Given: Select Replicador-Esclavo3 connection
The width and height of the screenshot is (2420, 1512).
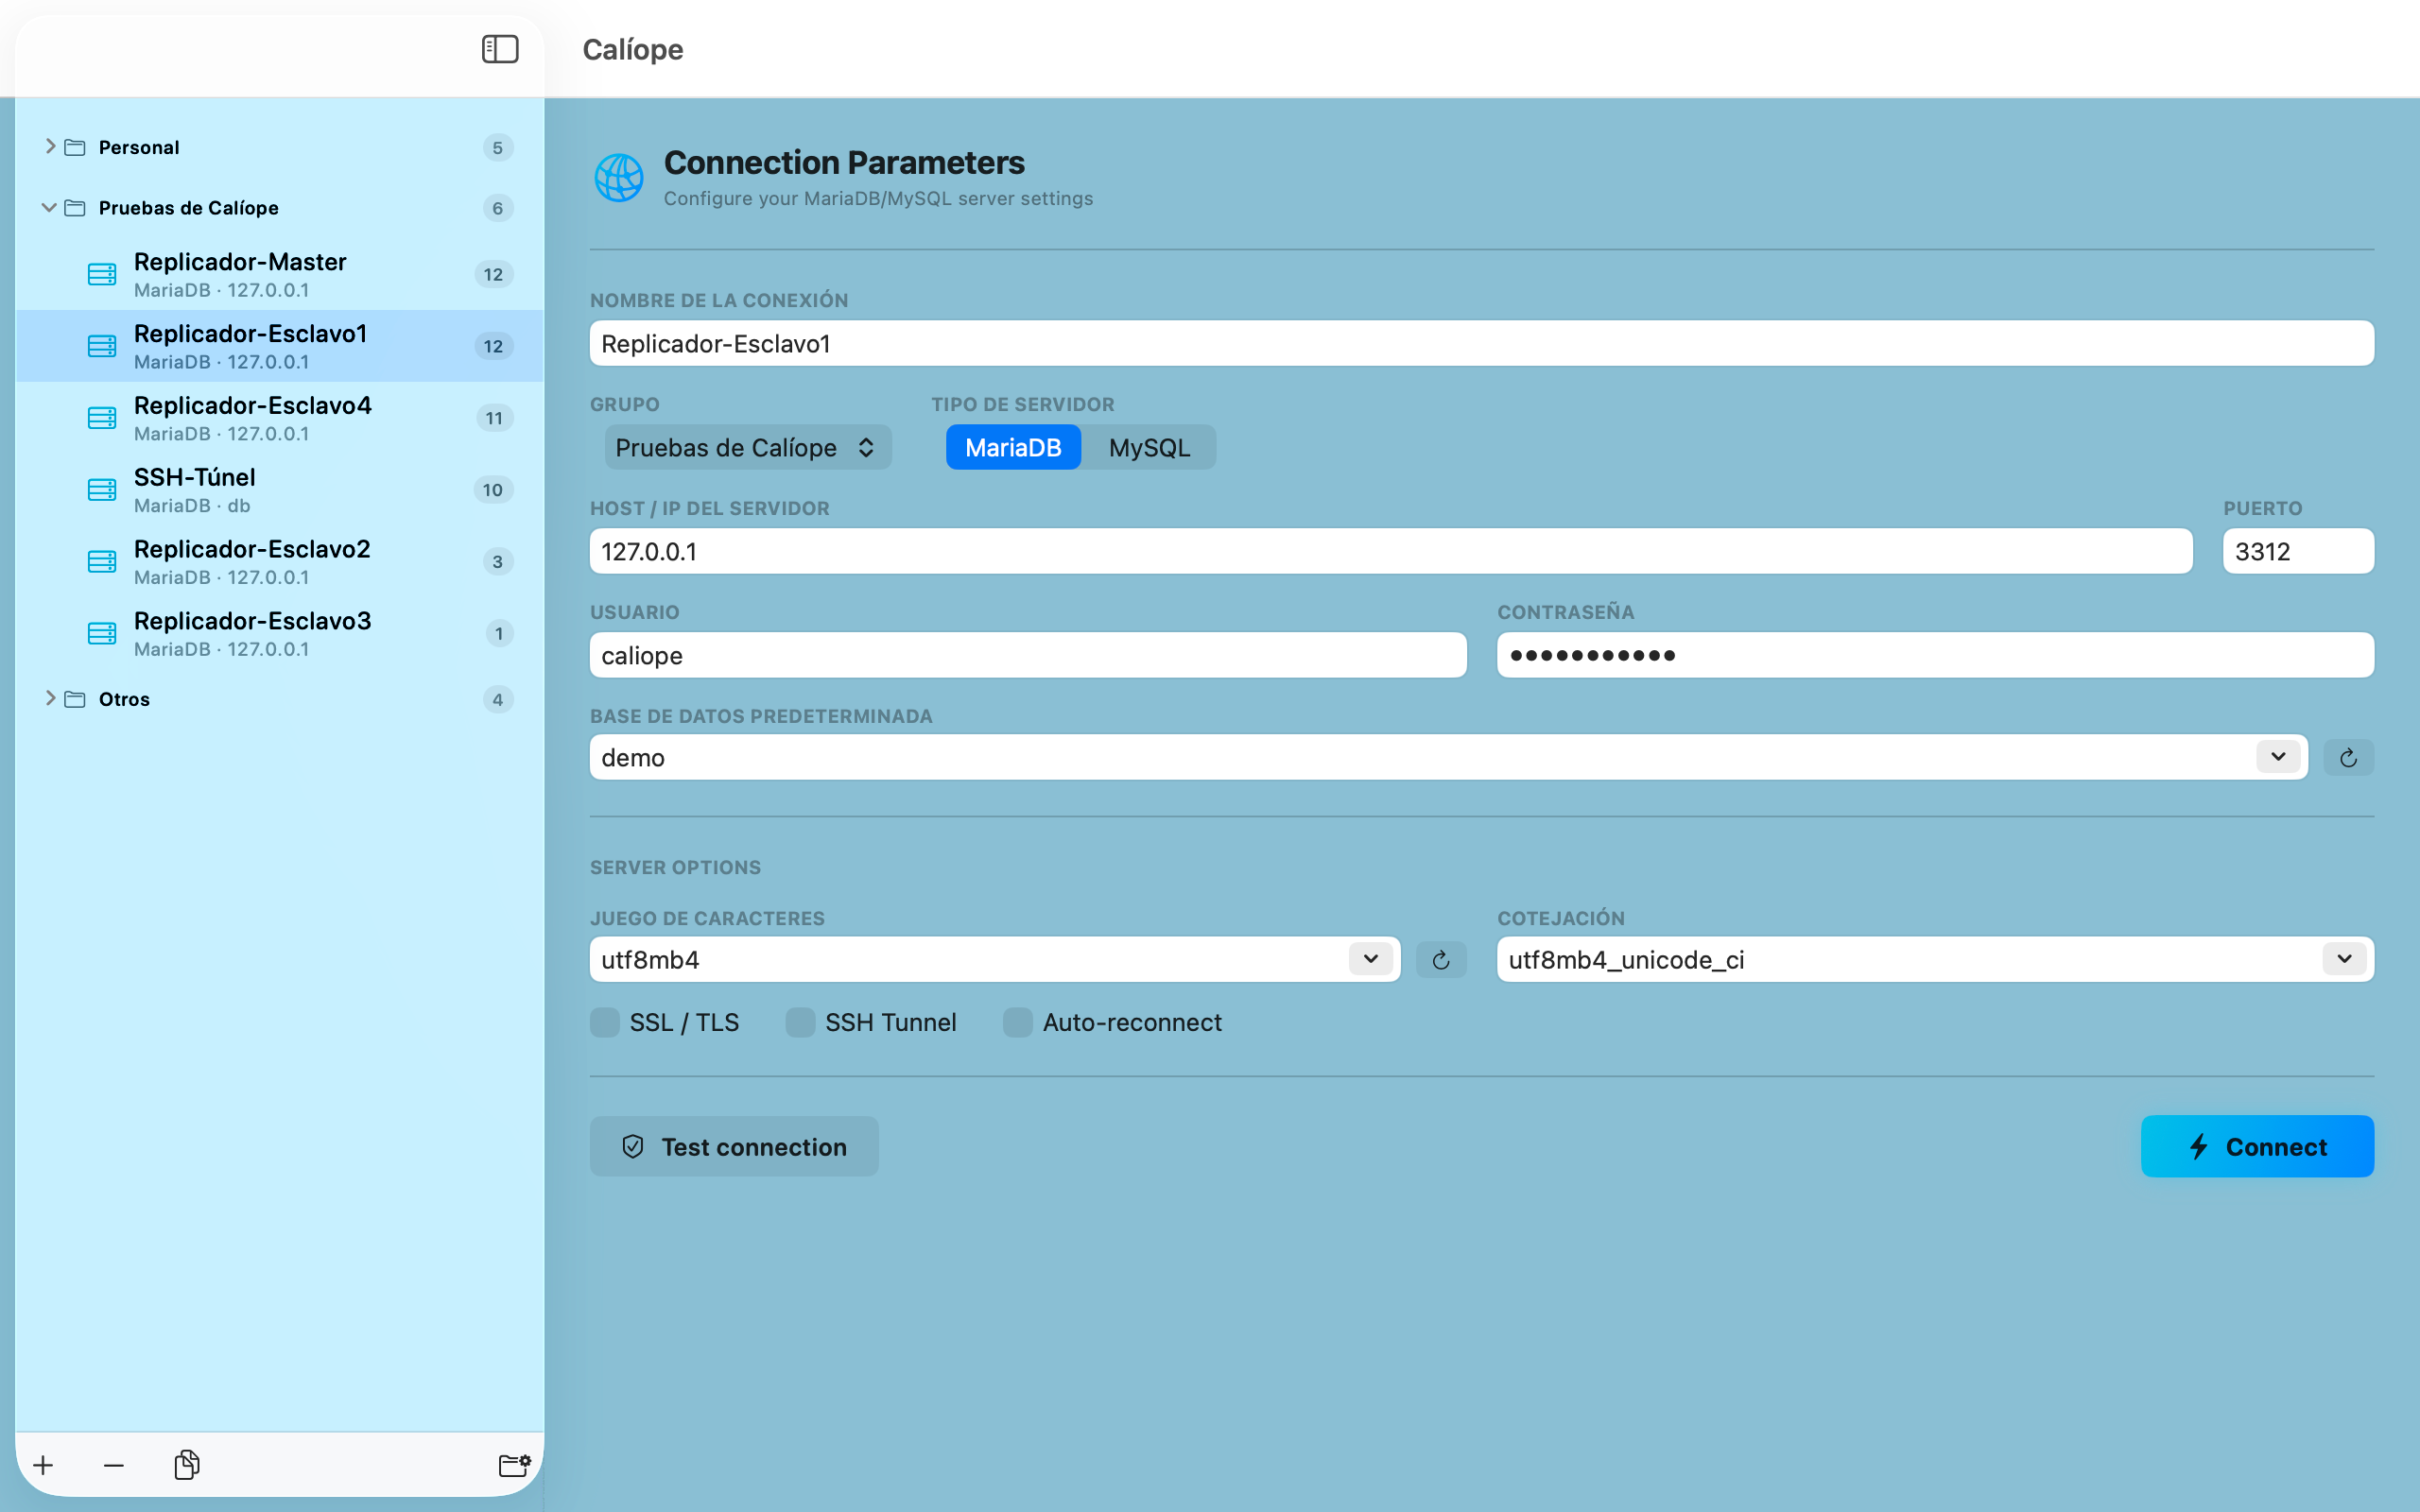Looking at the screenshot, I should [x=280, y=633].
